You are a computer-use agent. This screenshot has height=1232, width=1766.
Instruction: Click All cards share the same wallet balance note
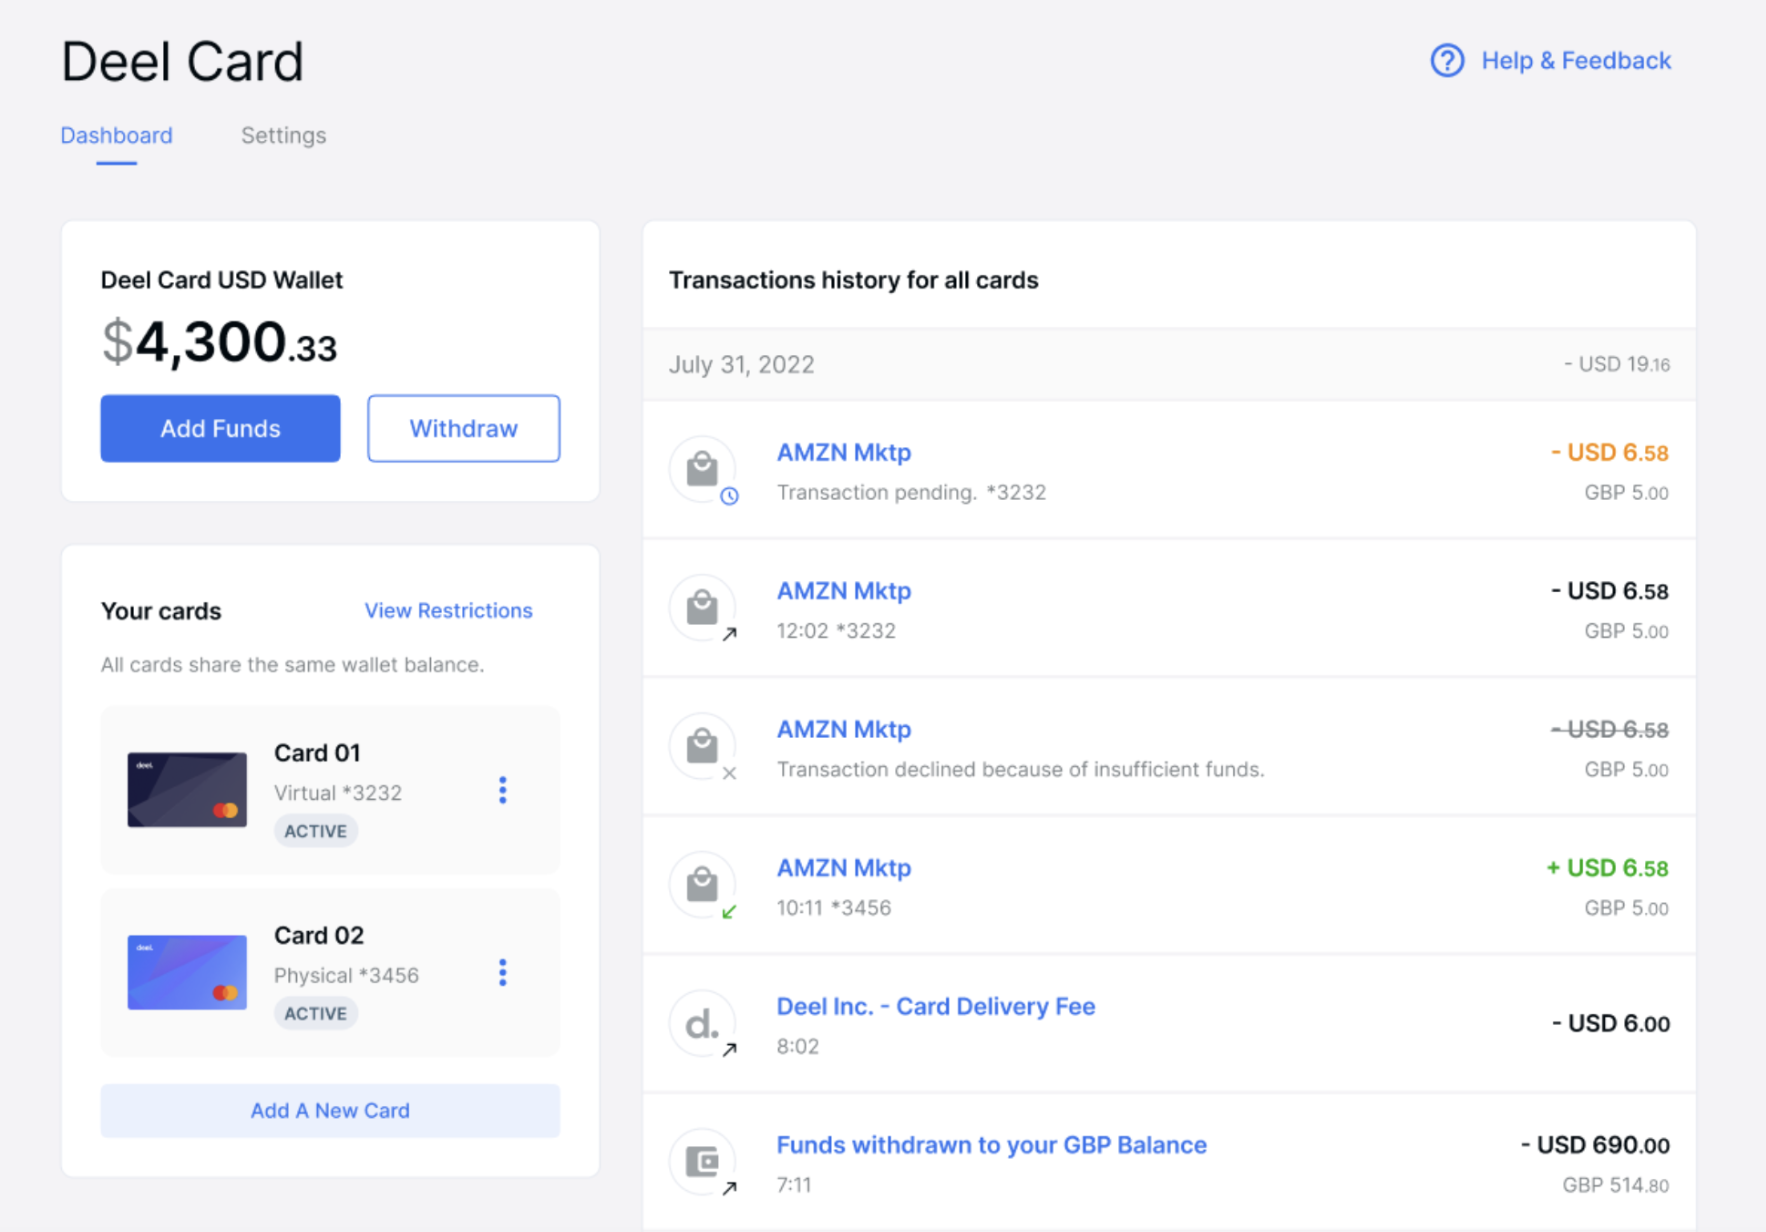point(292,664)
